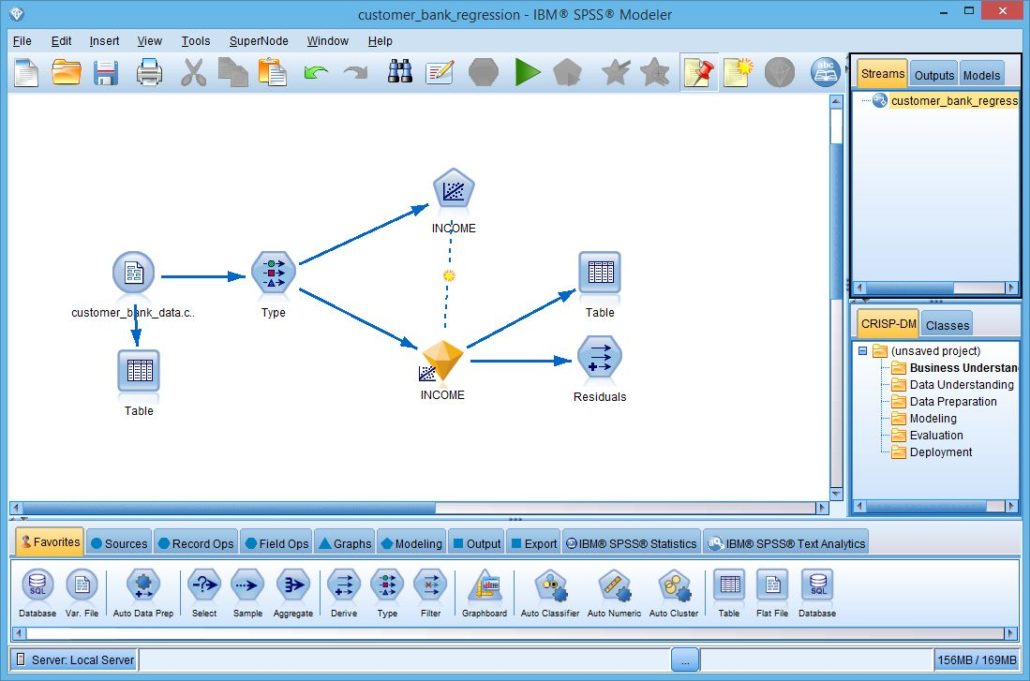1030x681 pixels.
Task: Create a new stream with the blank page icon
Action: pyautogui.click(x=26, y=72)
